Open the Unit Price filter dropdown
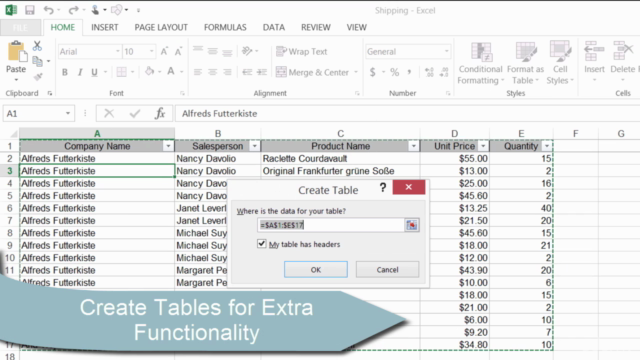 (x=483, y=146)
